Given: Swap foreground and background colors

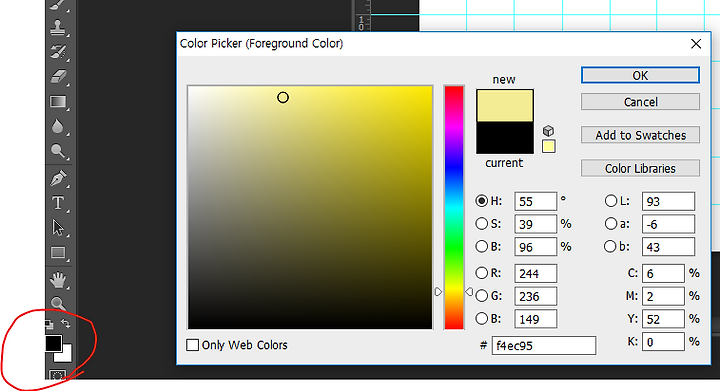Looking at the screenshot, I should point(66,324).
